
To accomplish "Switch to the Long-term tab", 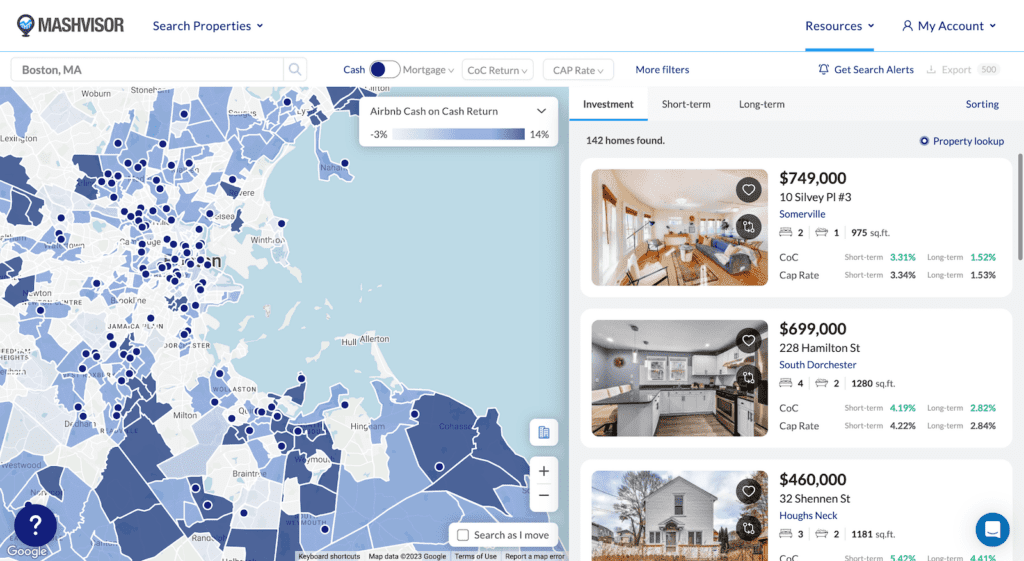I will [x=761, y=104].
